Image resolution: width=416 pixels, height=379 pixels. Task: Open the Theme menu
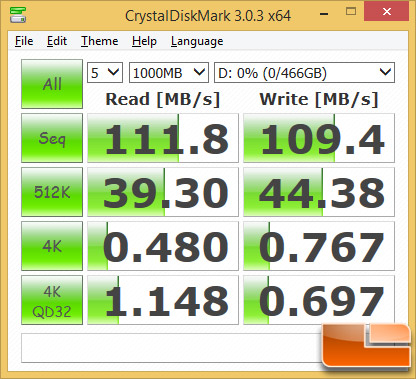click(100, 41)
